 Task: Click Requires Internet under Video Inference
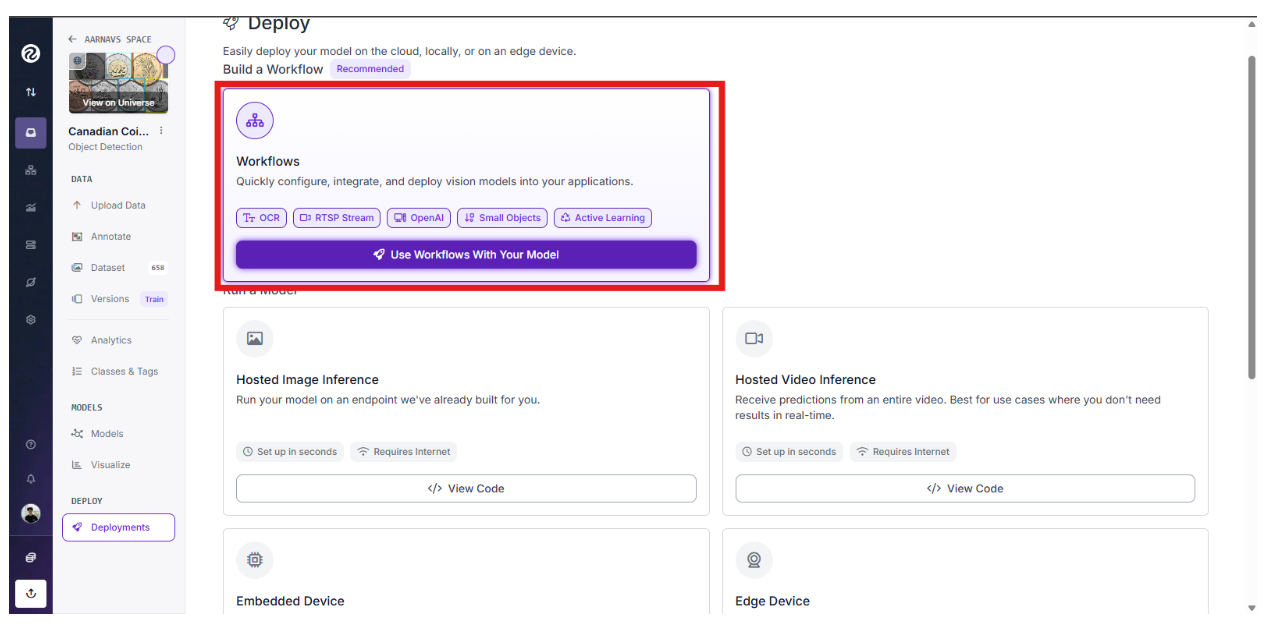coord(903,452)
